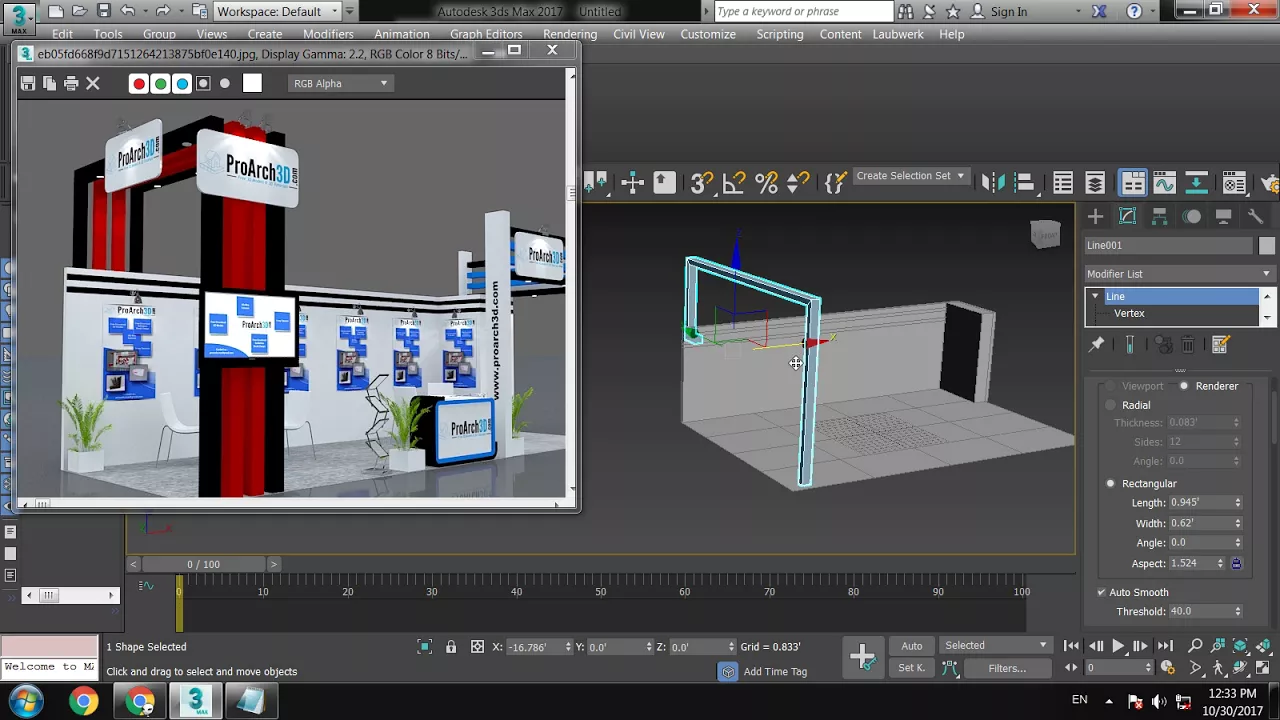The height and width of the screenshot is (720, 1280).
Task: Toggle the blue channel in the image window
Action: [182, 84]
